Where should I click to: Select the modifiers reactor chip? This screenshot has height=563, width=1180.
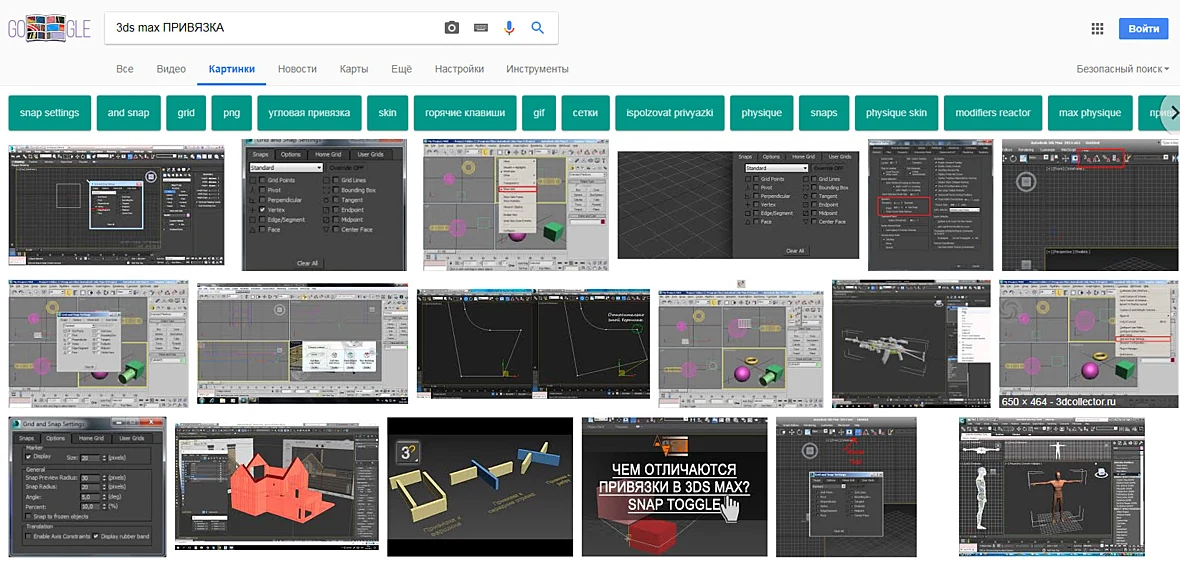[x=993, y=113]
